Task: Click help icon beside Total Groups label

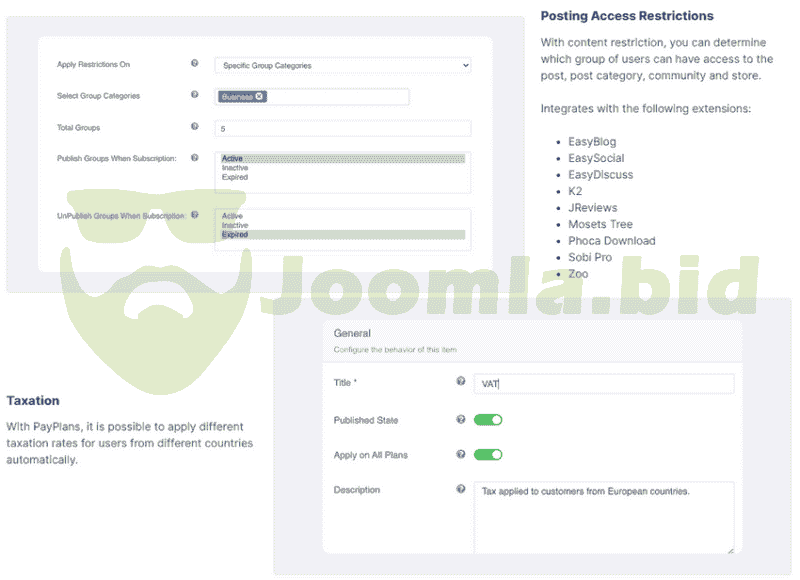Action: tap(195, 128)
